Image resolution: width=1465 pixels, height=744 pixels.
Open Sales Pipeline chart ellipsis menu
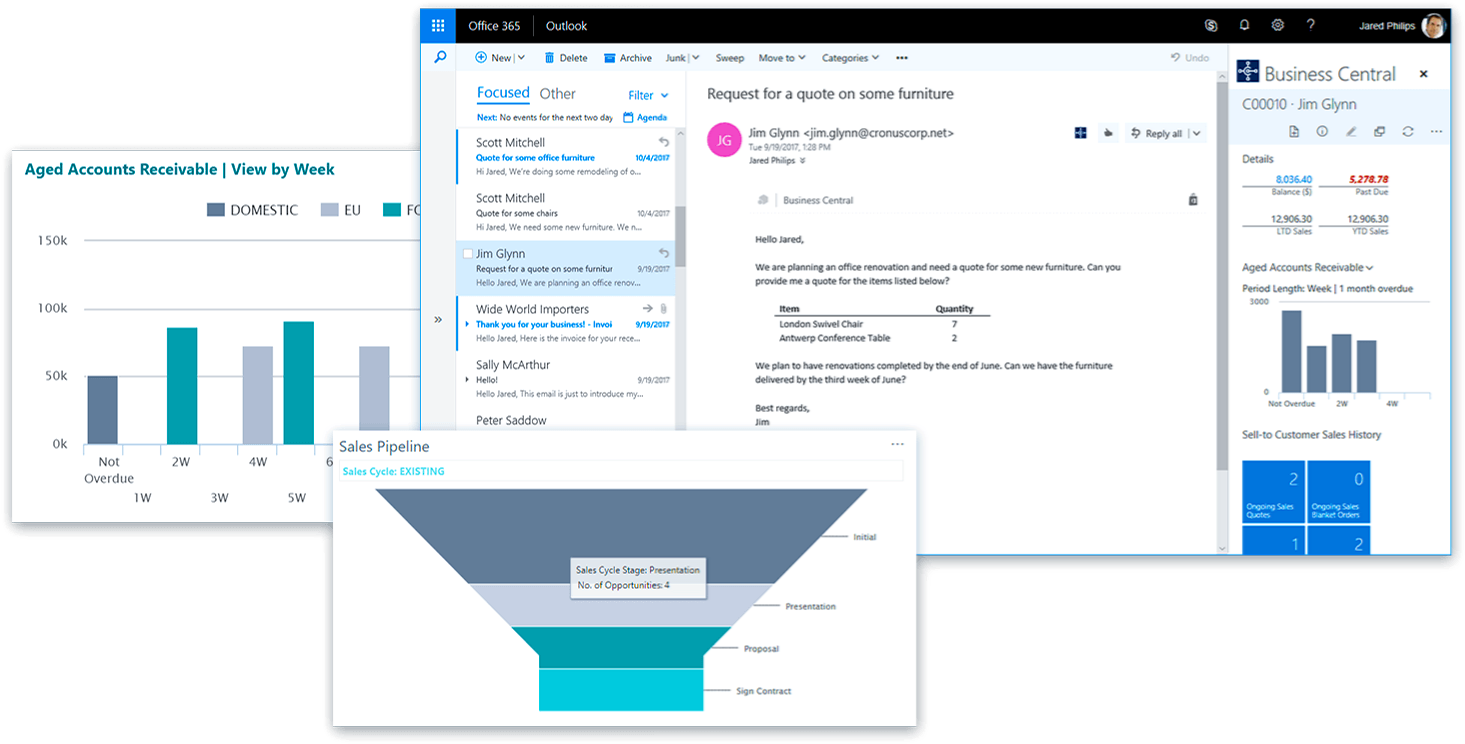(x=897, y=444)
